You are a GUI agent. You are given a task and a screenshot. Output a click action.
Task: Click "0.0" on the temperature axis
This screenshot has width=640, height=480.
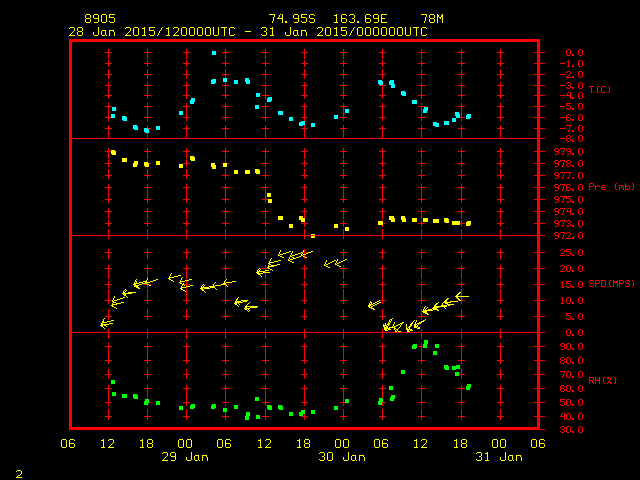point(574,53)
